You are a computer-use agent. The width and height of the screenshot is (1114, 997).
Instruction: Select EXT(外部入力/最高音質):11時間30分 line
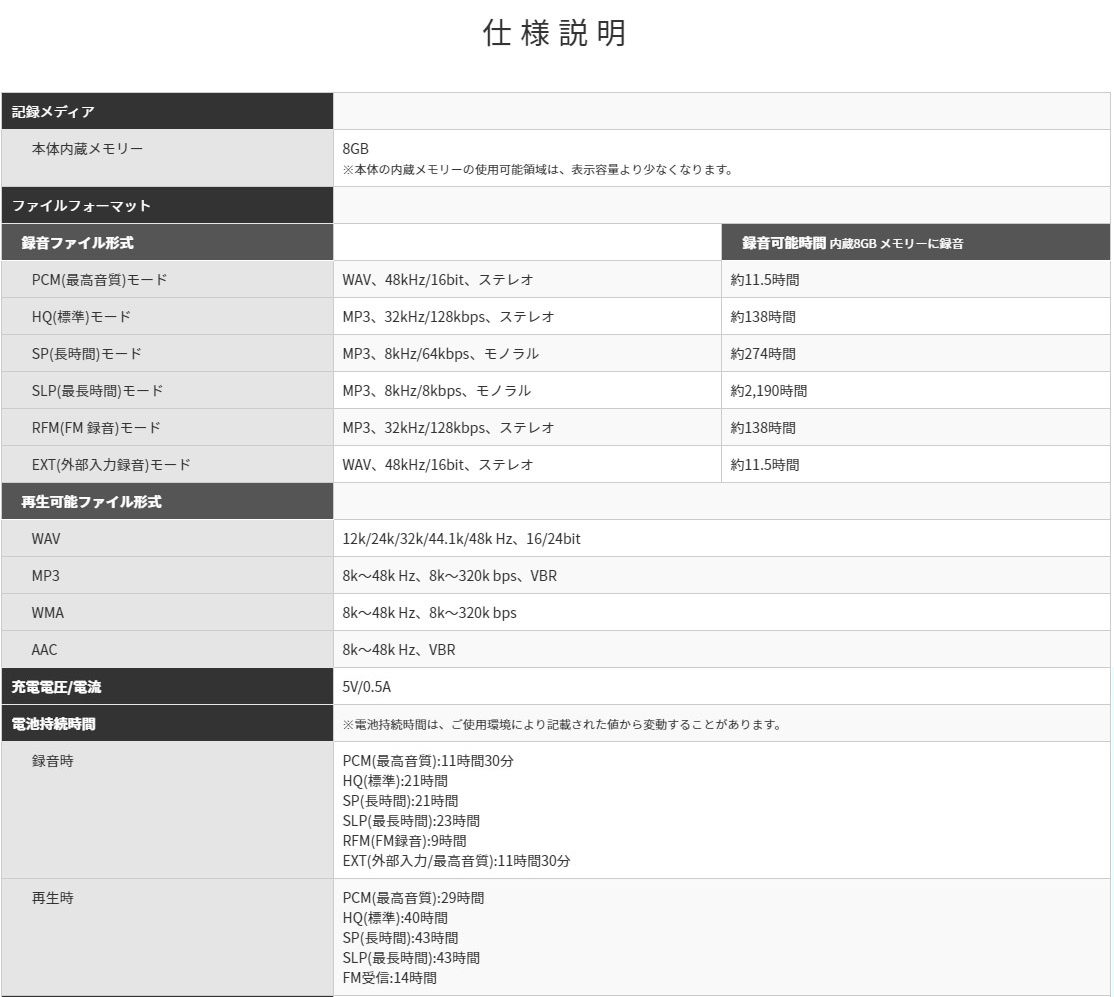(456, 861)
